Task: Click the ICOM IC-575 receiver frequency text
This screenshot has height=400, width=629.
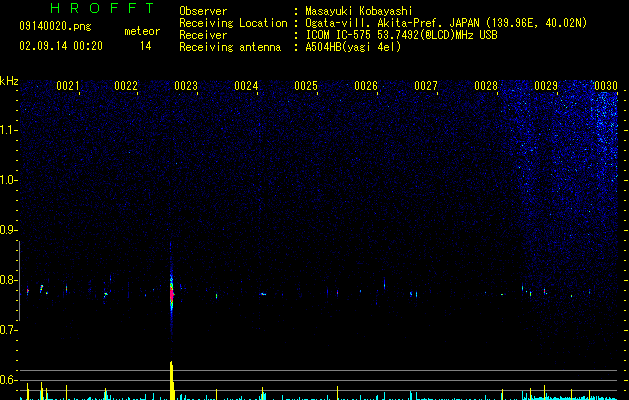Action: [402, 35]
